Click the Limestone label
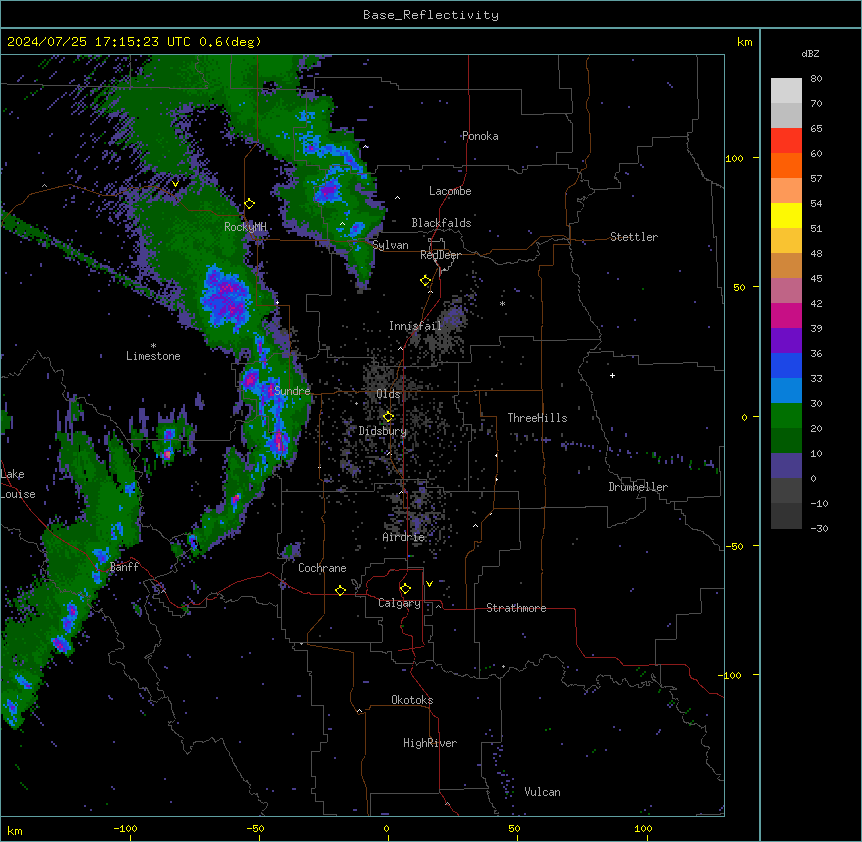Viewport: 862px width, 842px height. [153, 356]
